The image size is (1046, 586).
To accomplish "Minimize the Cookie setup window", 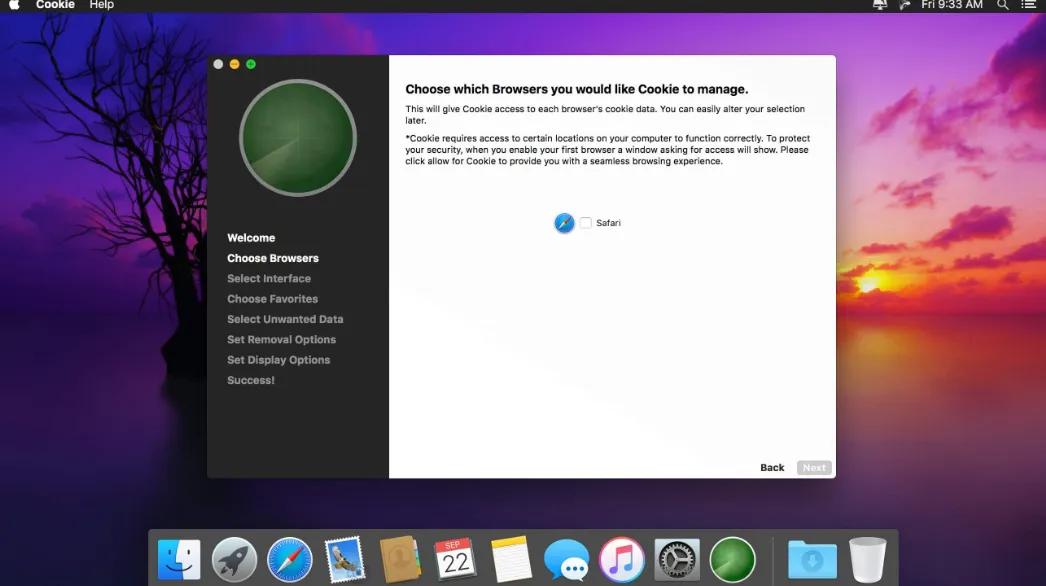I will coord(234,64).
